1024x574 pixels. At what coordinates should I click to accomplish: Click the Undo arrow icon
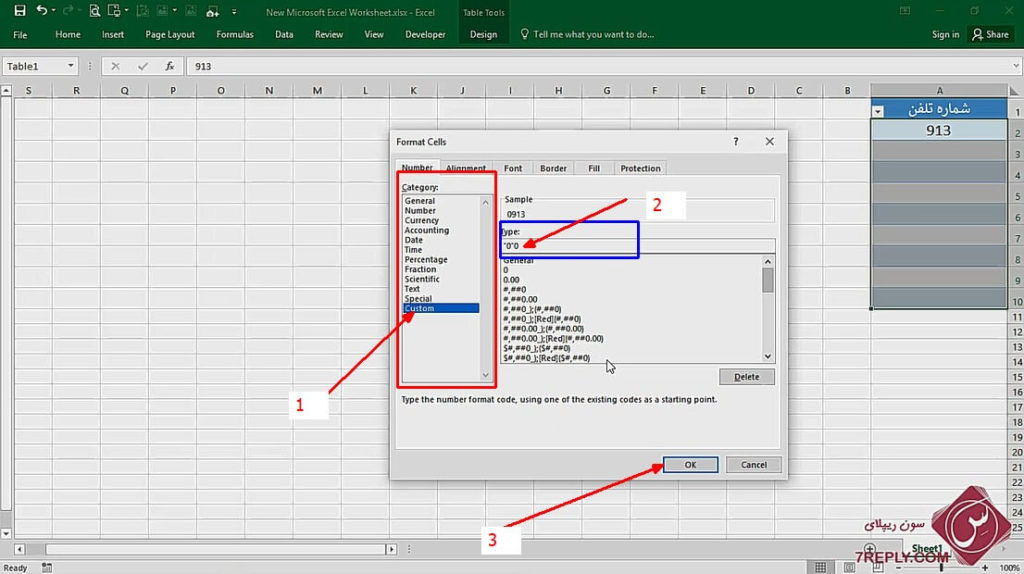tap(42, 11)
